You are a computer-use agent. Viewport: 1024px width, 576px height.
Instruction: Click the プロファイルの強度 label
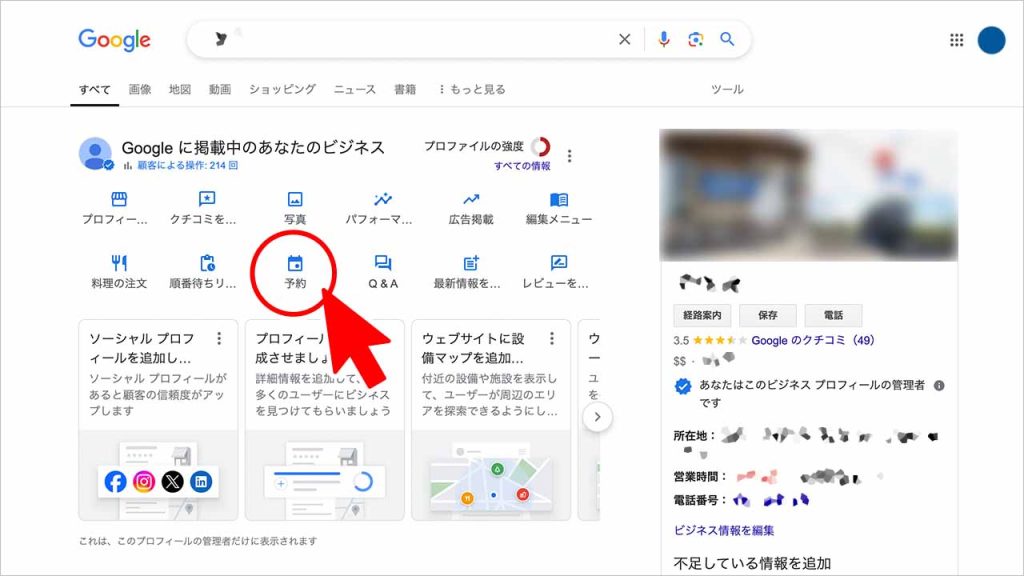tap(473, 146)
